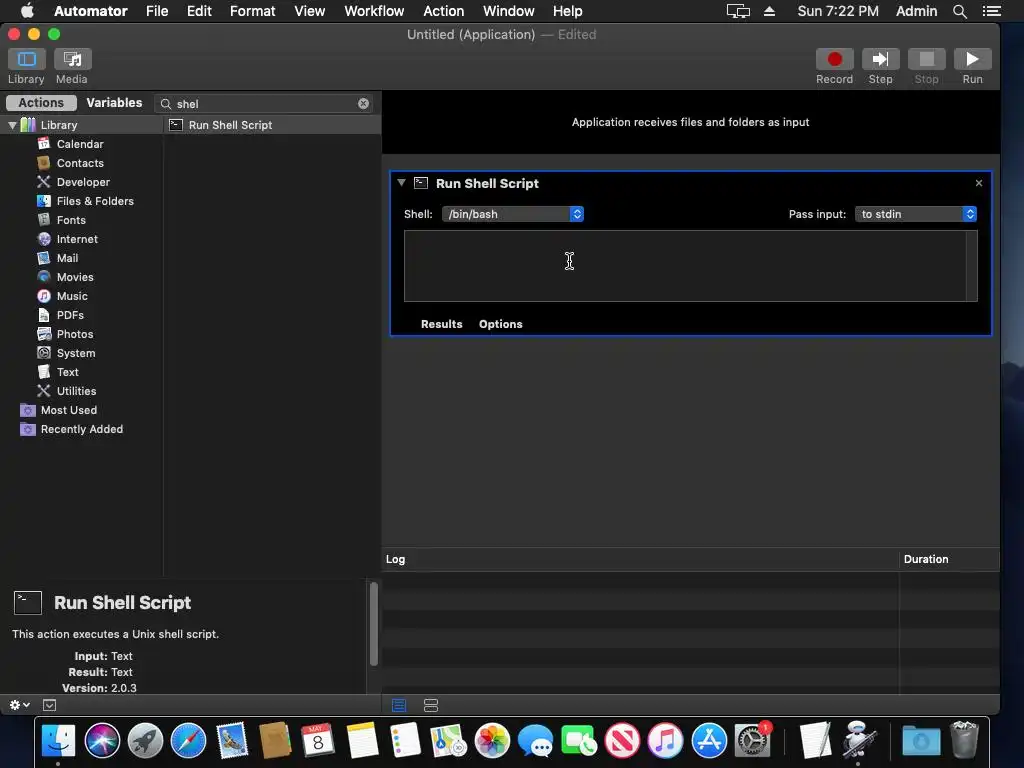This screenshot has height=768, width=1024.
Task: Open System Preferences from the Dock
Action: point(752,741)
